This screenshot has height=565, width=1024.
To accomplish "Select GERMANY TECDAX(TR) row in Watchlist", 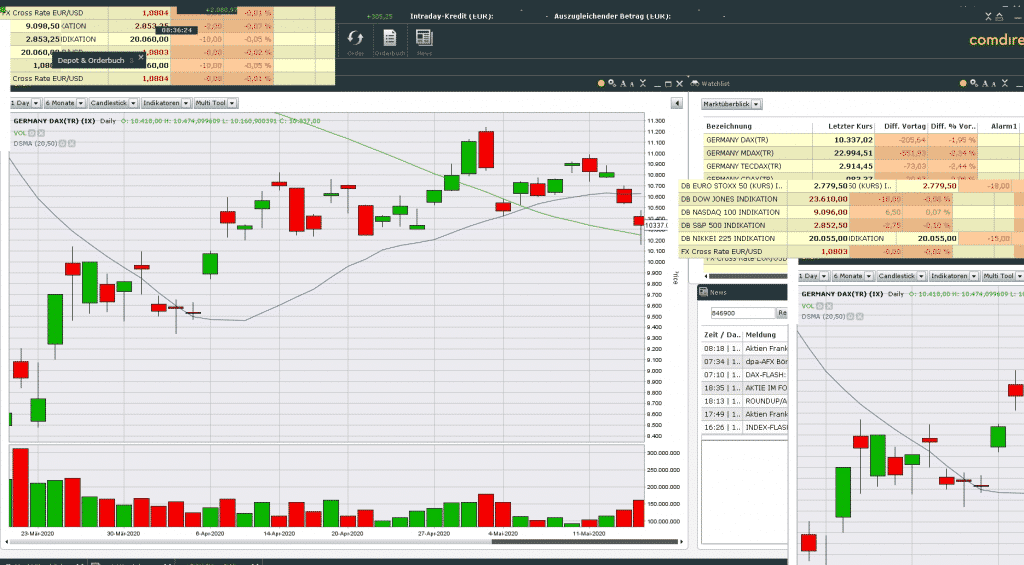I will (861, 166).
